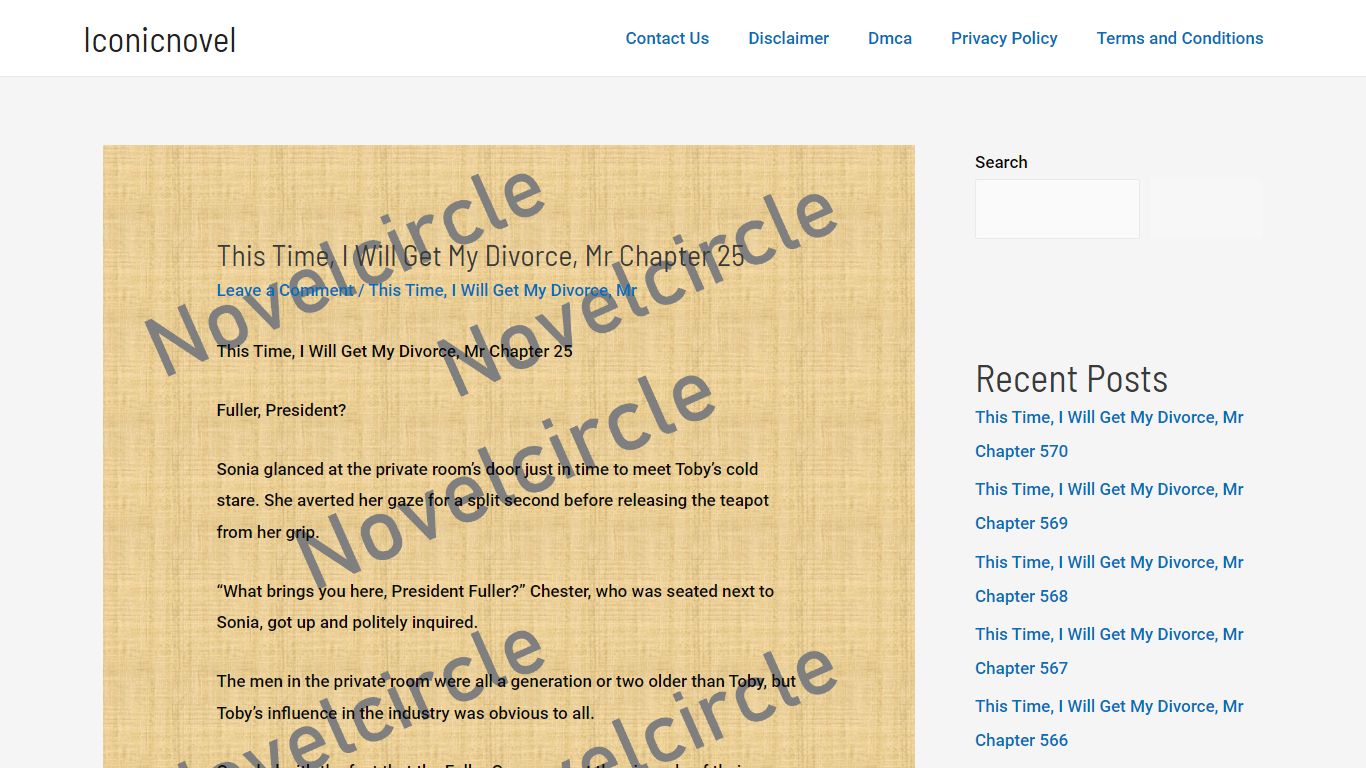Click the paragraph starting 'The men in the private room'
Viewport: 1366px width, 768px height.
tap(506, 697)
